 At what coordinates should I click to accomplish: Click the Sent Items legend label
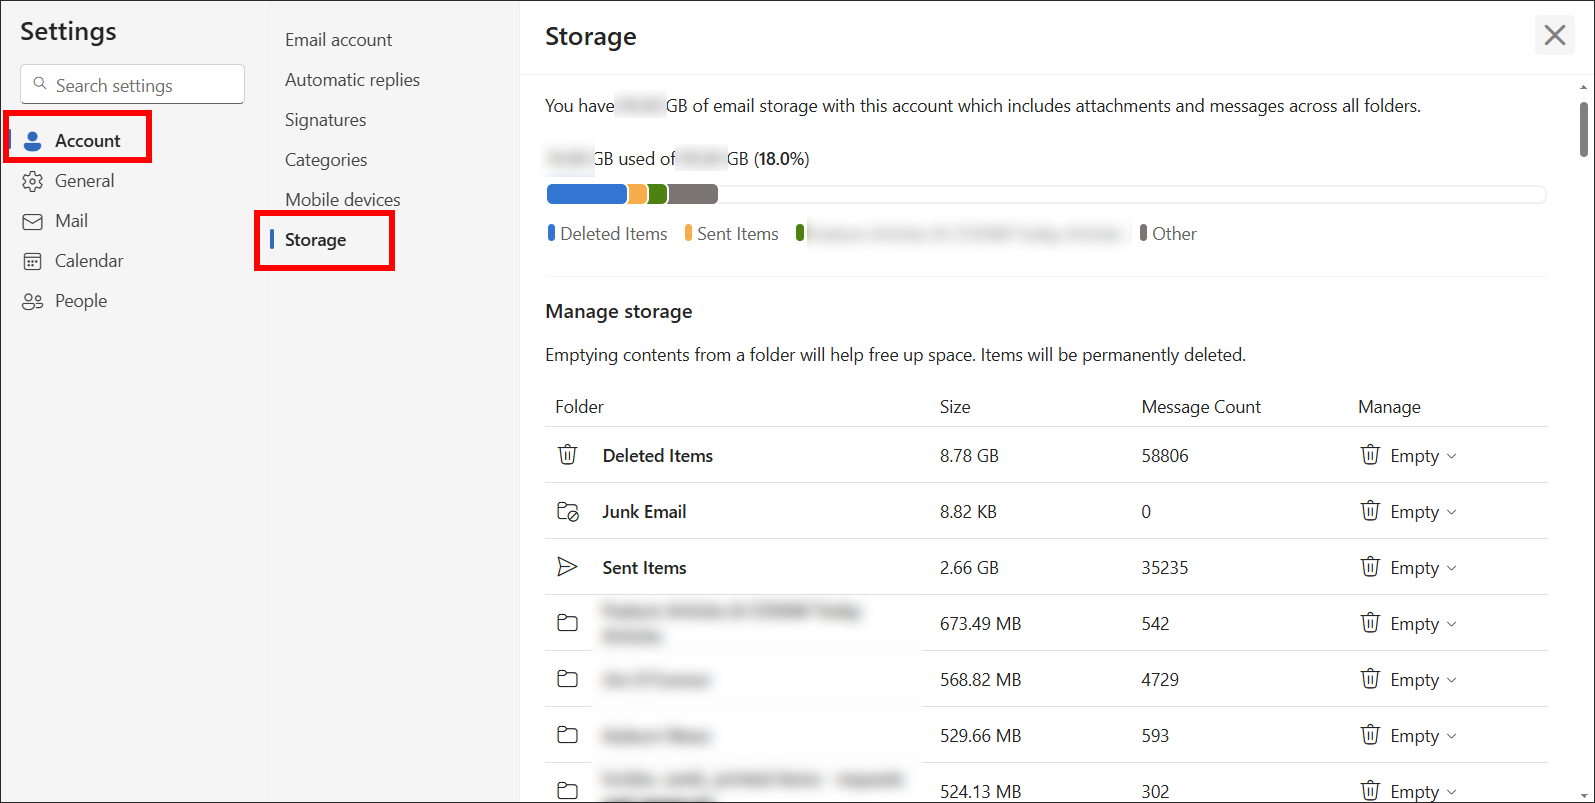coord(738,234)
